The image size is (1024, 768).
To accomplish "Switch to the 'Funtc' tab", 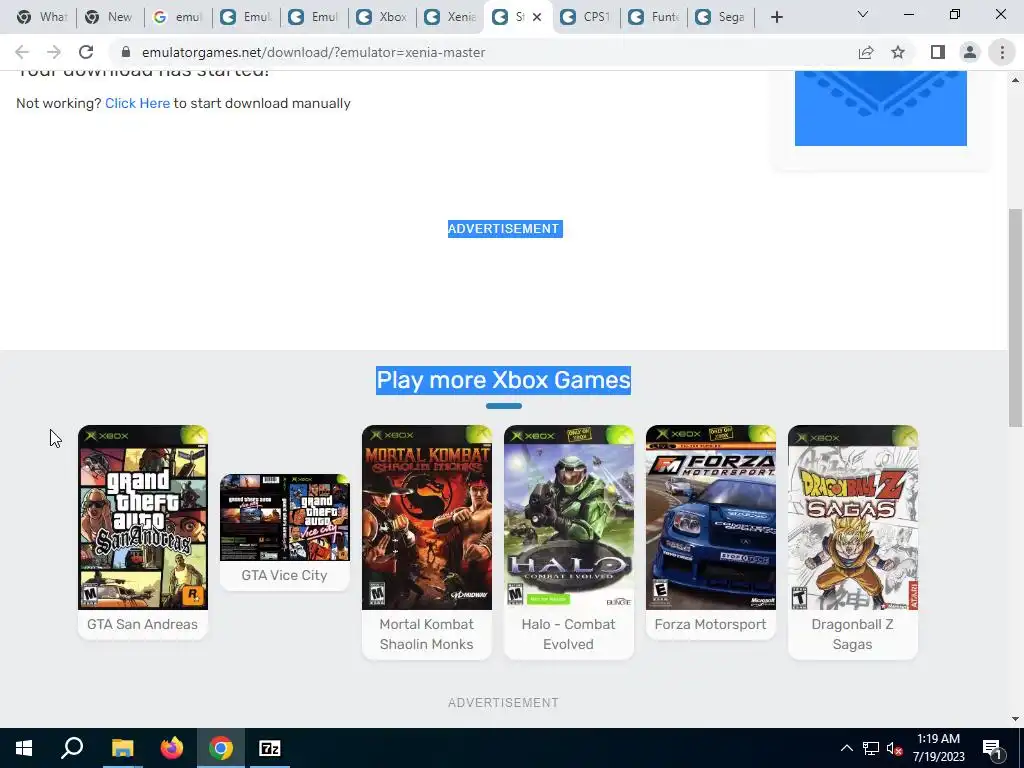I will click(653, 17).
